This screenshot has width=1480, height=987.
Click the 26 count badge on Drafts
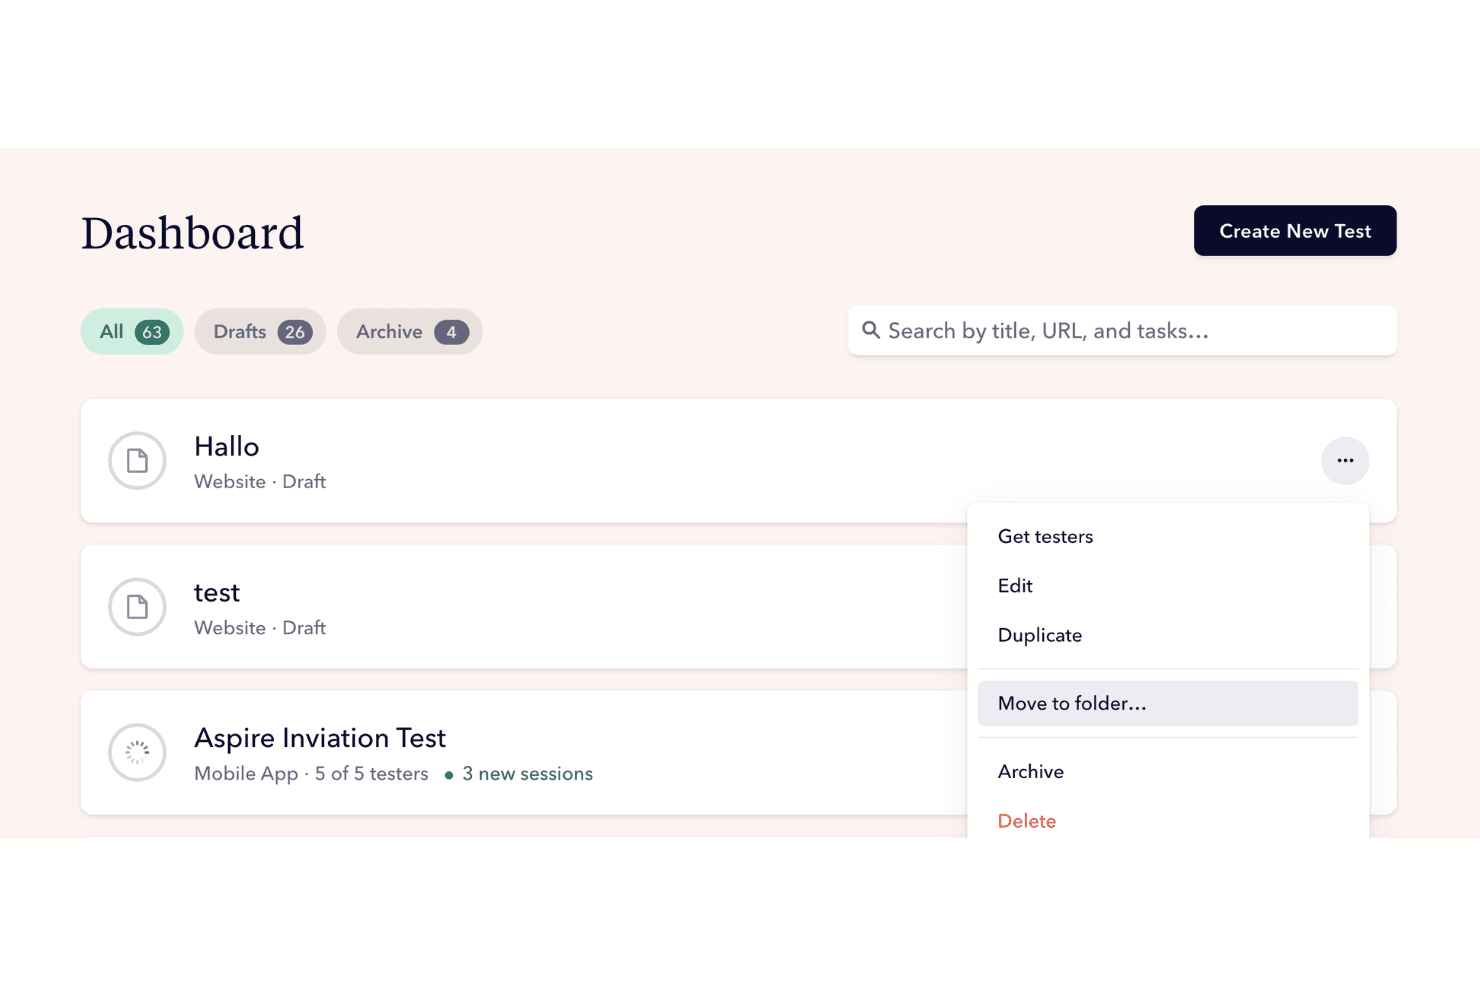pos(295,332)
